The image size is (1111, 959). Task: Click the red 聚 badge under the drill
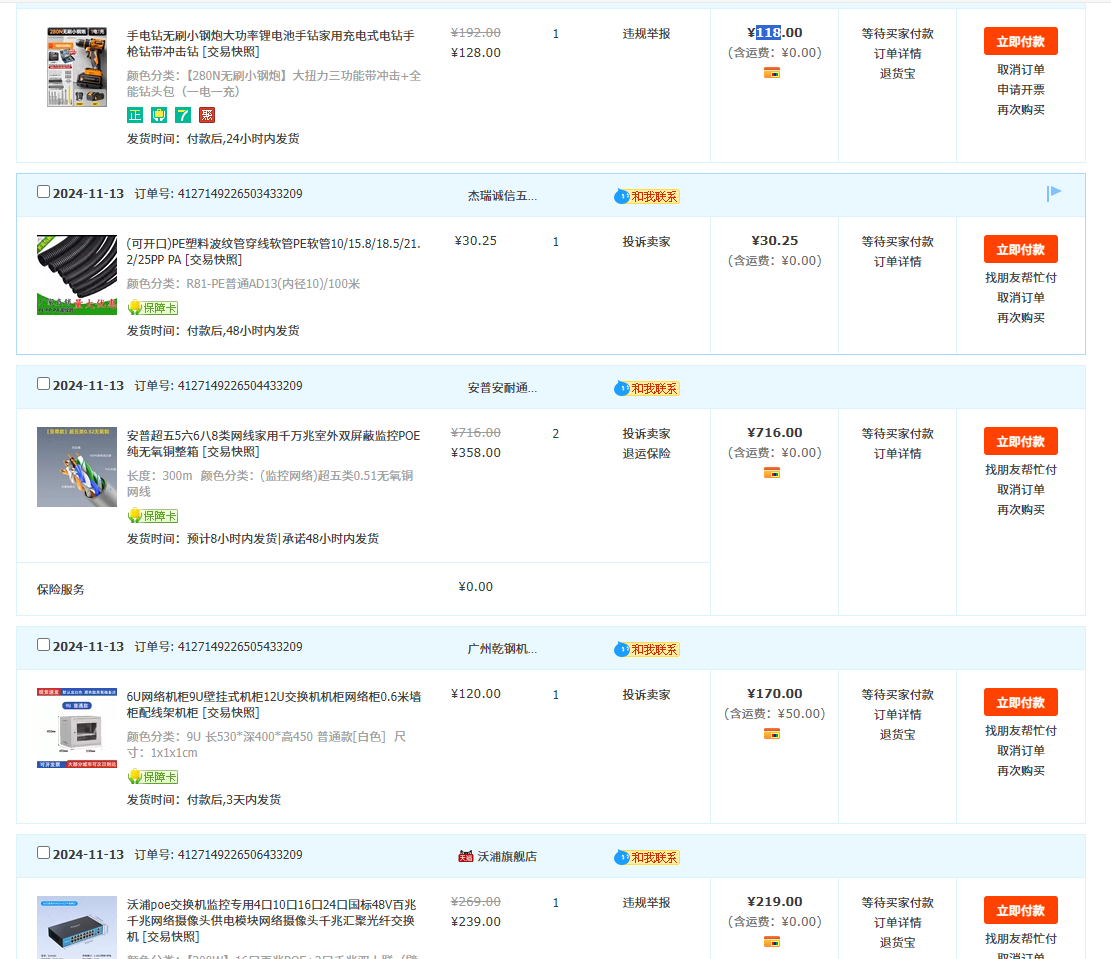click(x=207, y=115)
